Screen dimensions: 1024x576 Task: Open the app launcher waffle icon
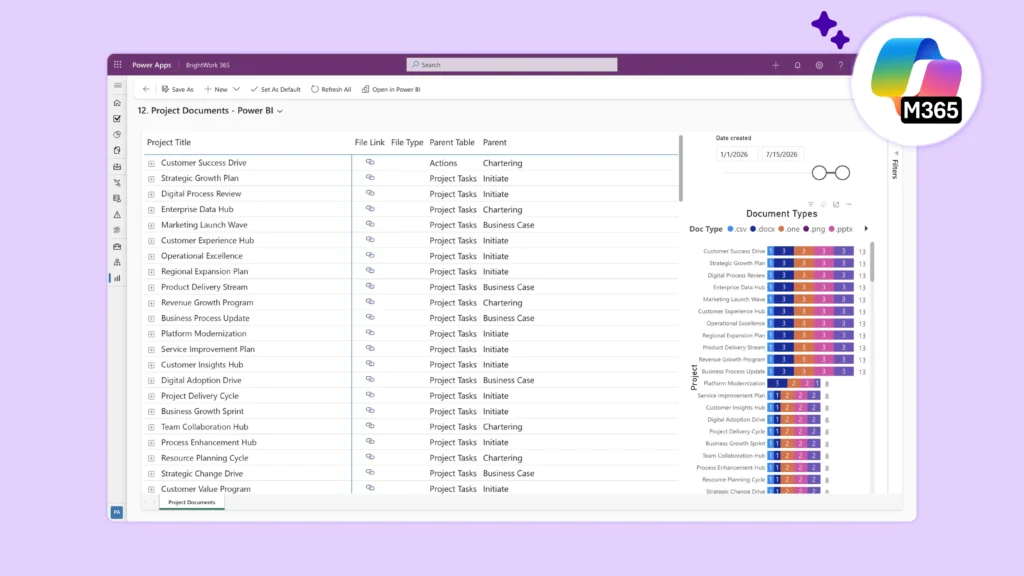point(118,65)
